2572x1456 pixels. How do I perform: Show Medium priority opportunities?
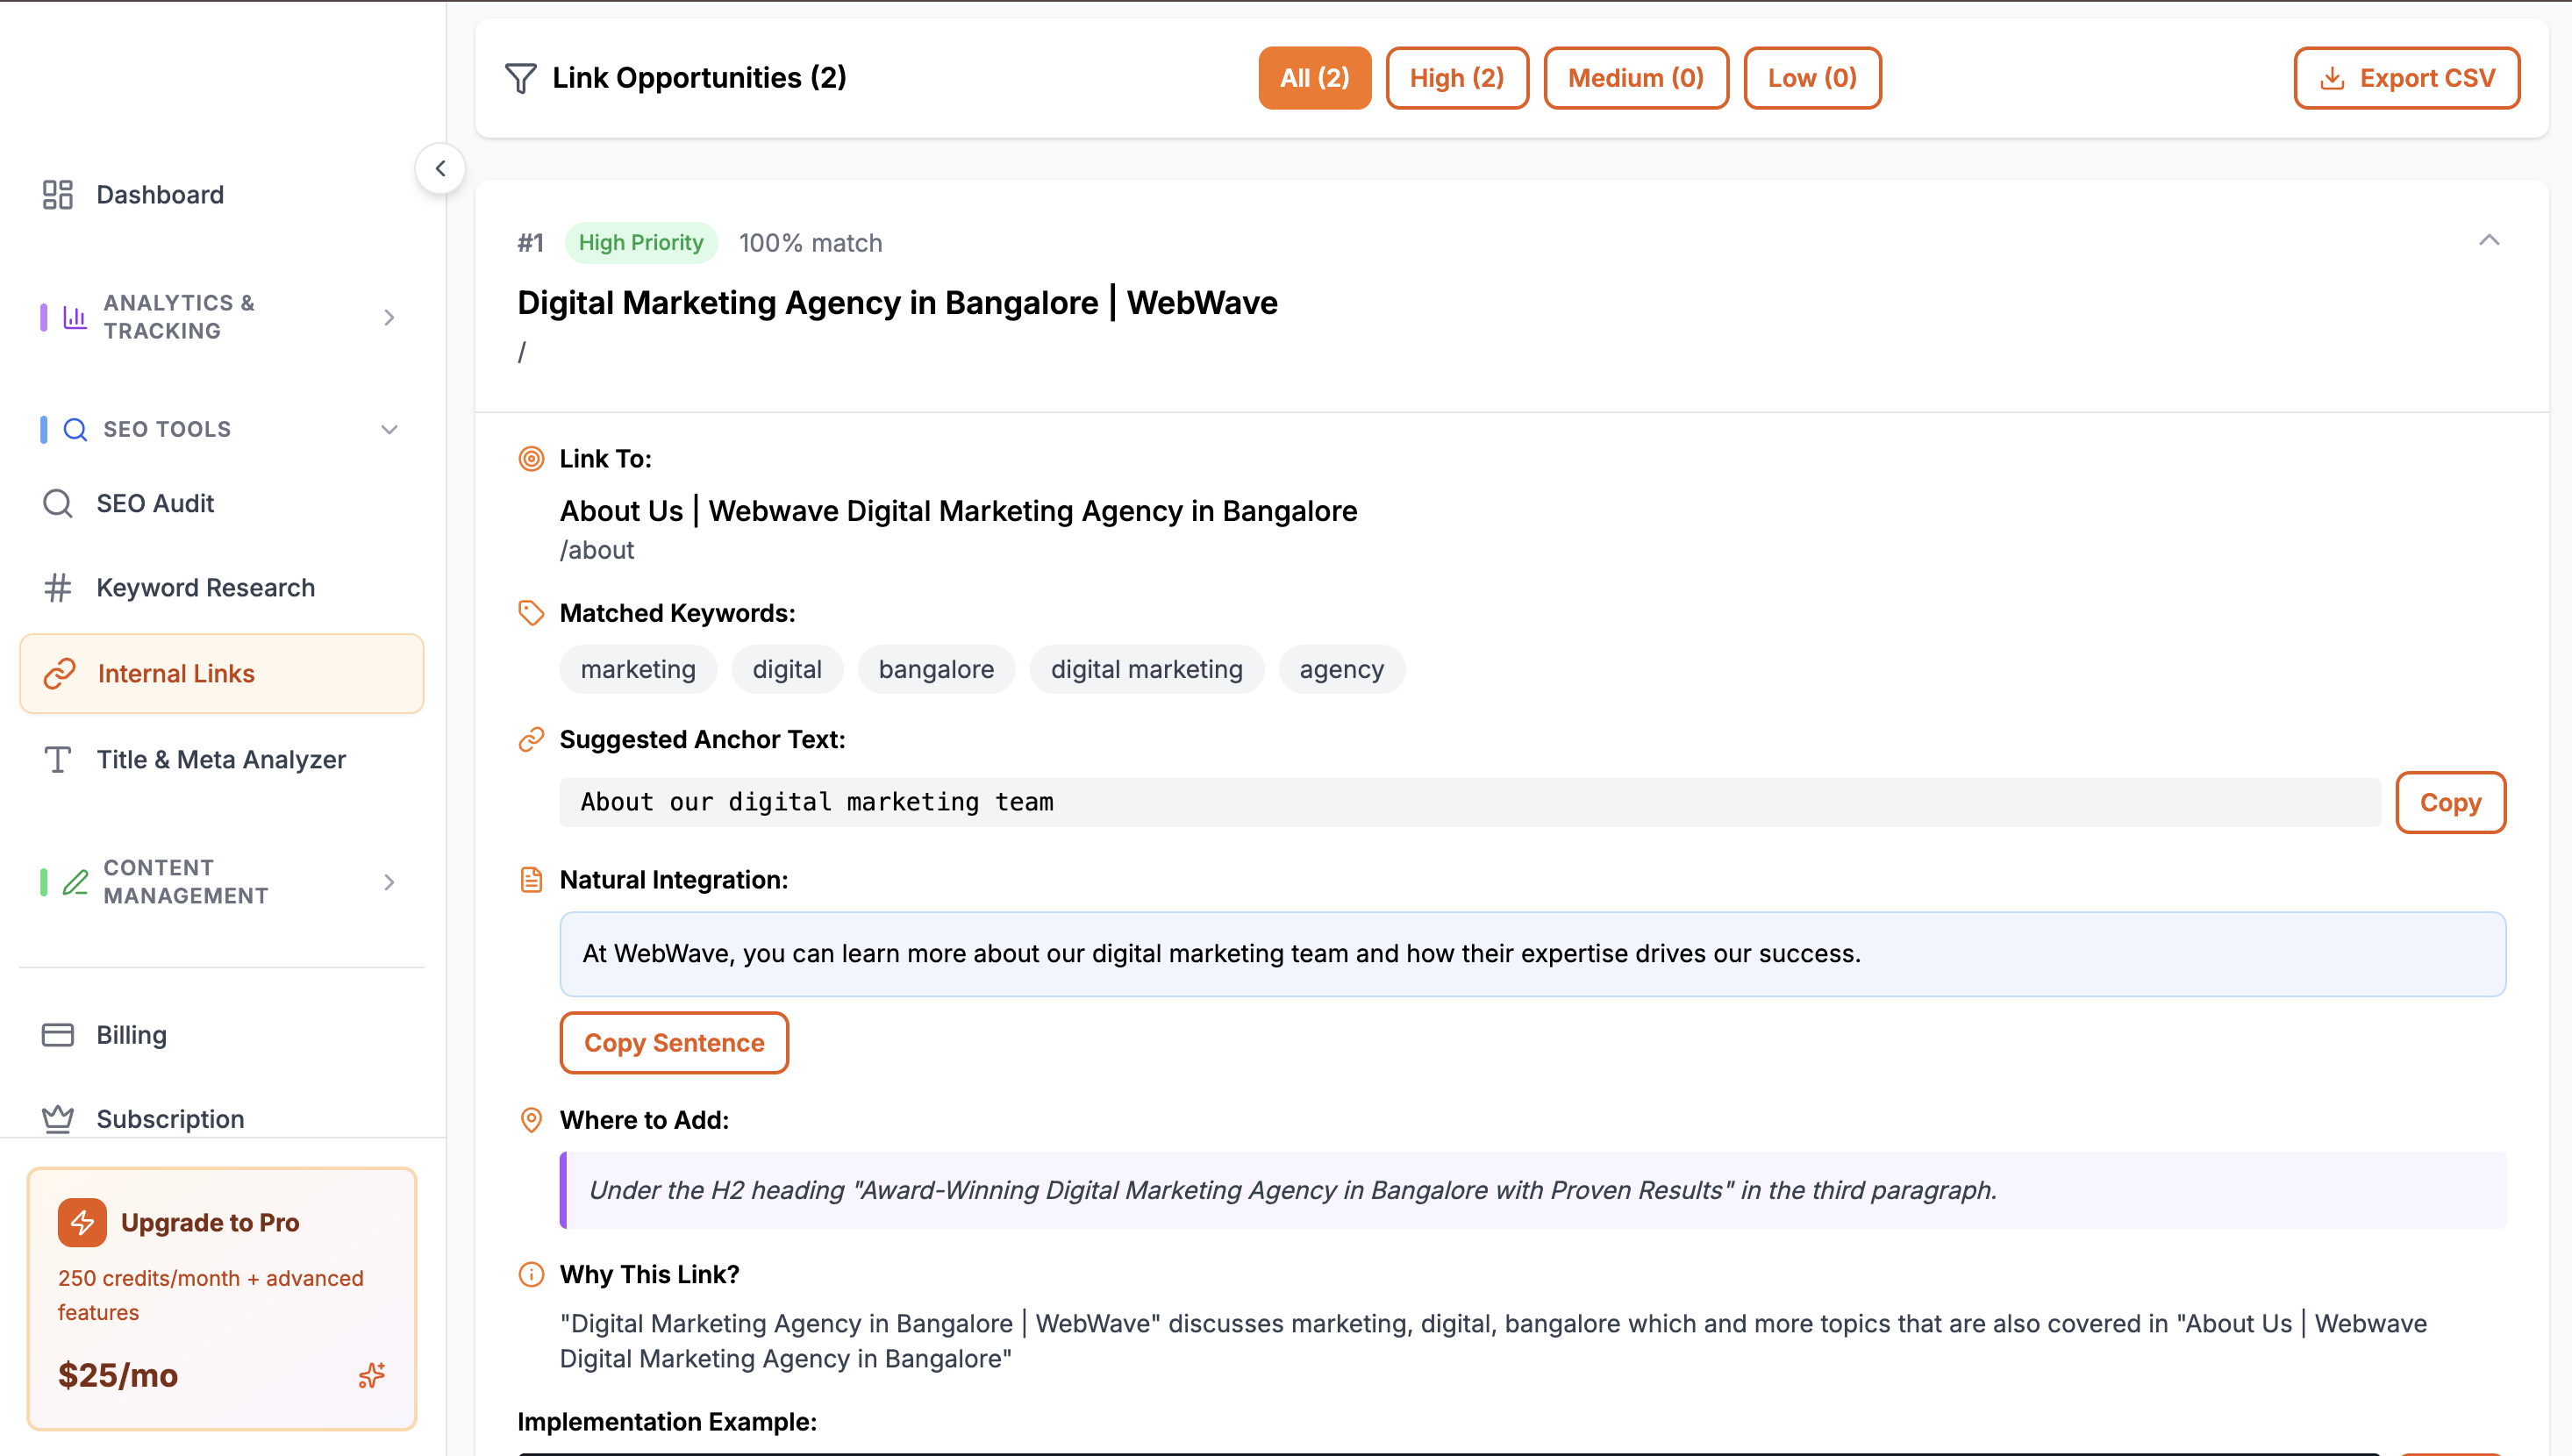click(x=1636, y=78)
